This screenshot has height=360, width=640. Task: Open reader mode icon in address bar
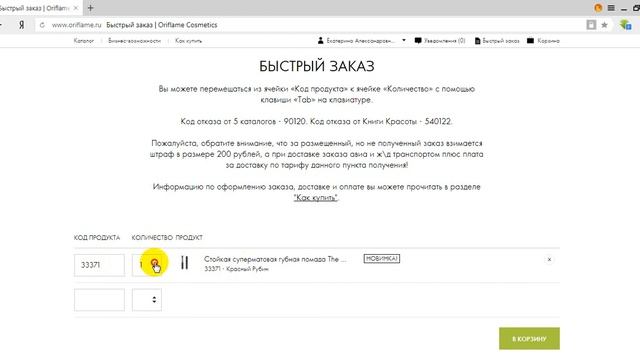[x=591, y=25]
